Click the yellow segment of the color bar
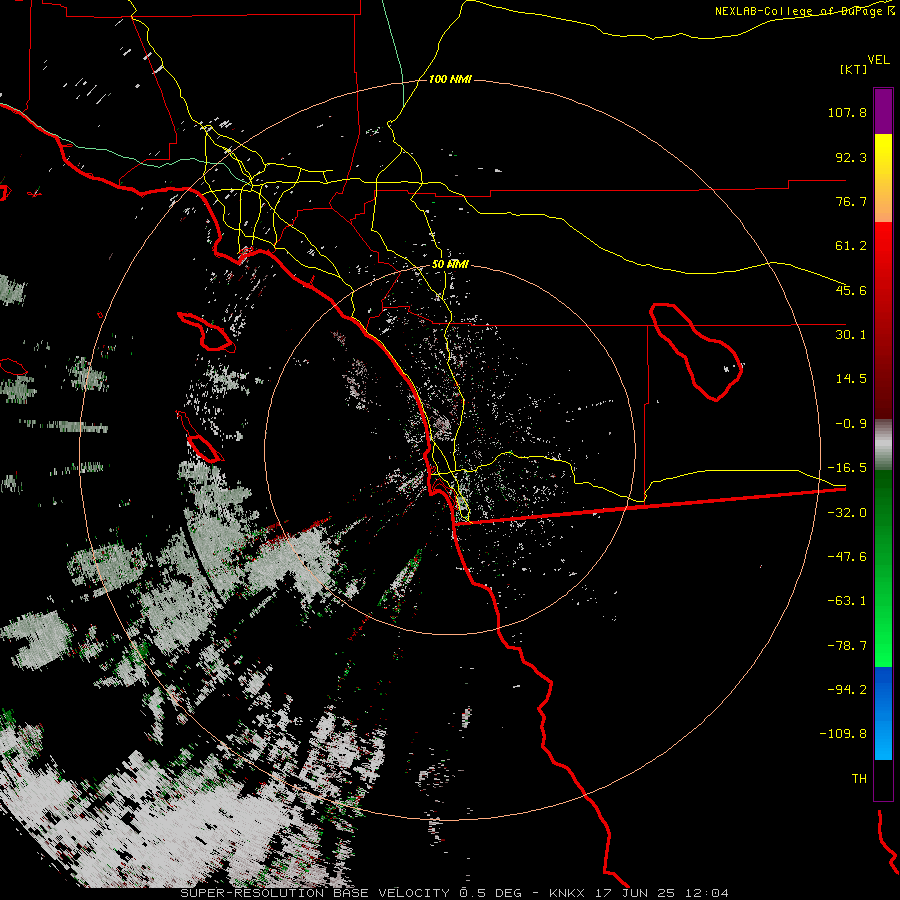Viewport: 900px width, 900px height. pos(883,178)
